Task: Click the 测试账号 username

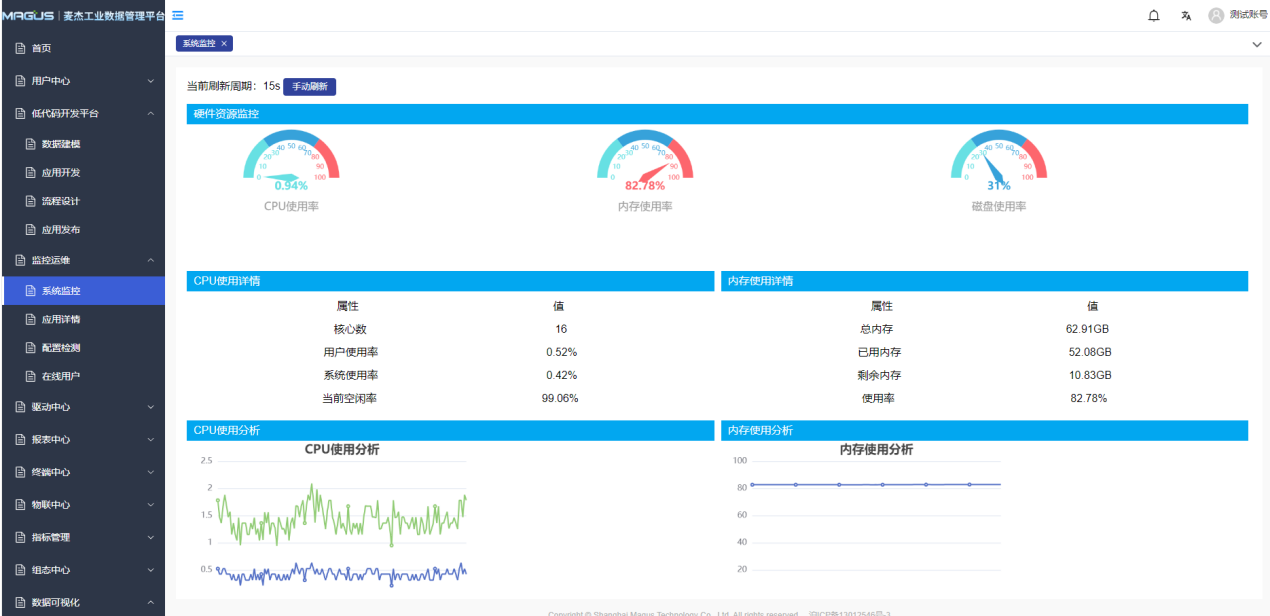Action: click(x=1248, y=15)
